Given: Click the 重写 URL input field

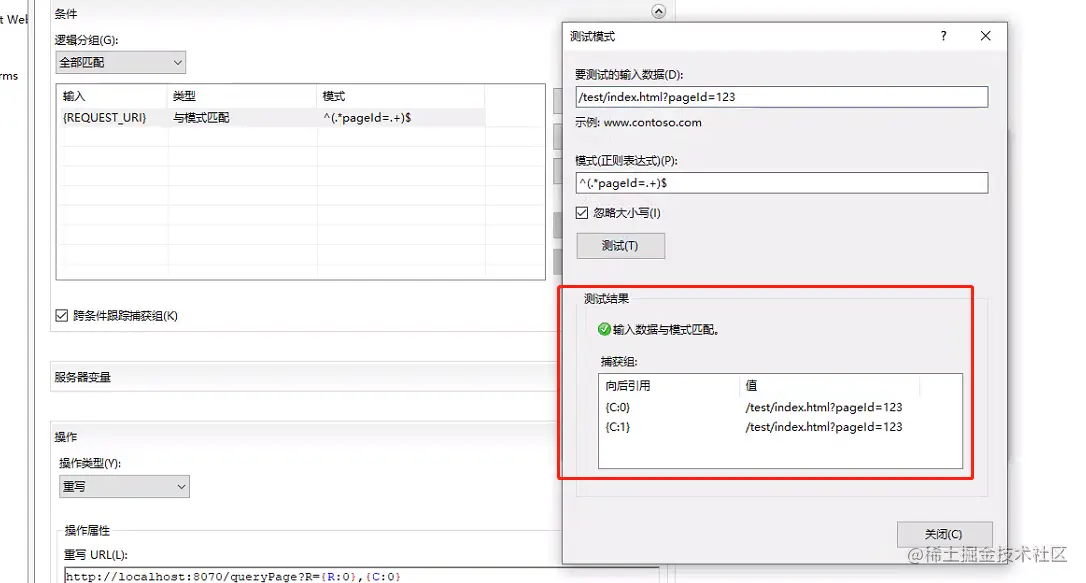Looking at the screenshot, I should click(x=360, y=576).
